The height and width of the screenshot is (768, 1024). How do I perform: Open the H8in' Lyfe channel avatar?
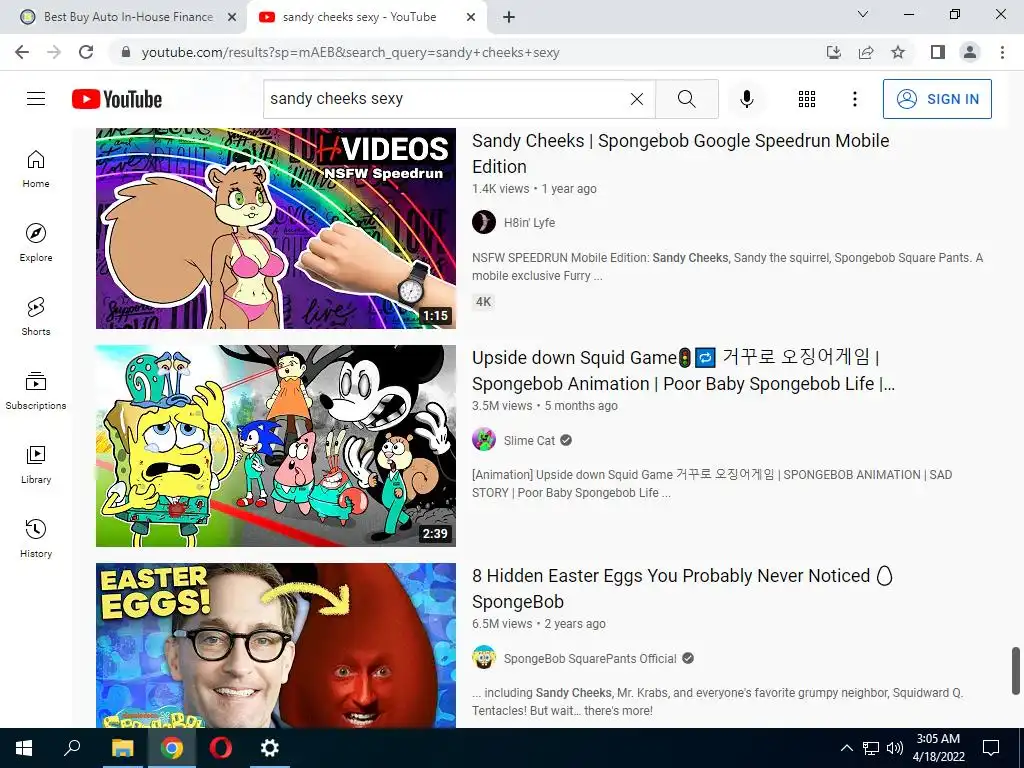[484, 222]
